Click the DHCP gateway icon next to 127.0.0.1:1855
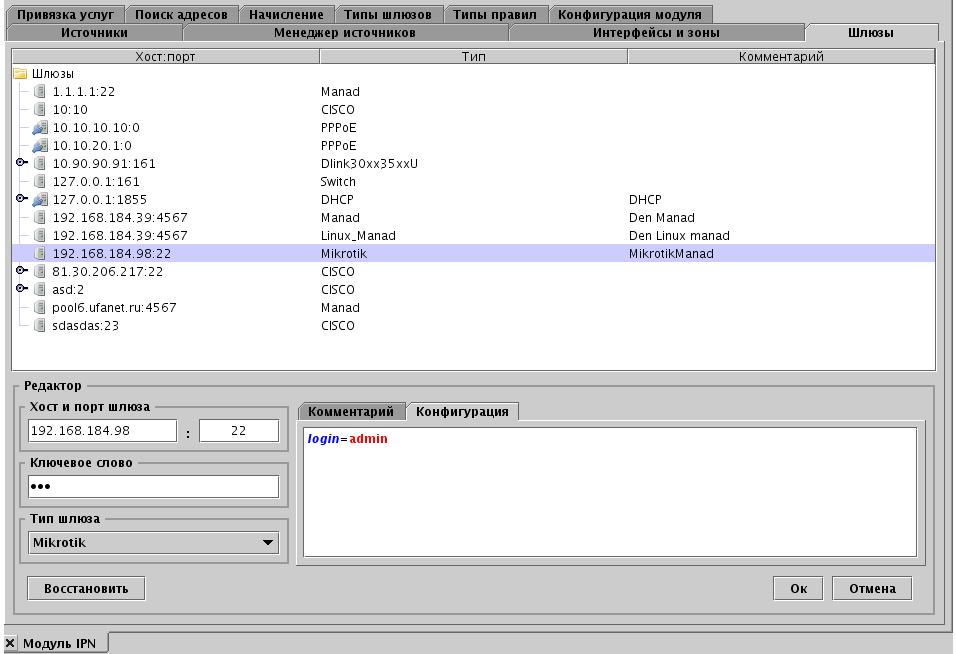 38,199
